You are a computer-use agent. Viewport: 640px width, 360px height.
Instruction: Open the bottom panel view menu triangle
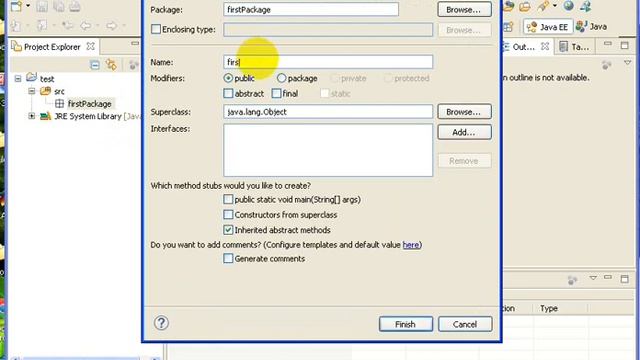click(x=593, y=278)
